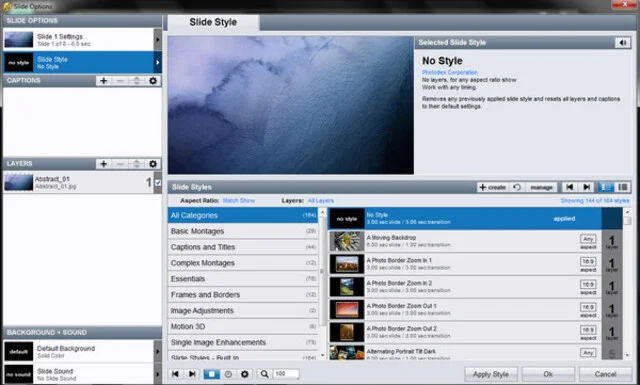Click the magnifier zoom icon

(264, 374)
